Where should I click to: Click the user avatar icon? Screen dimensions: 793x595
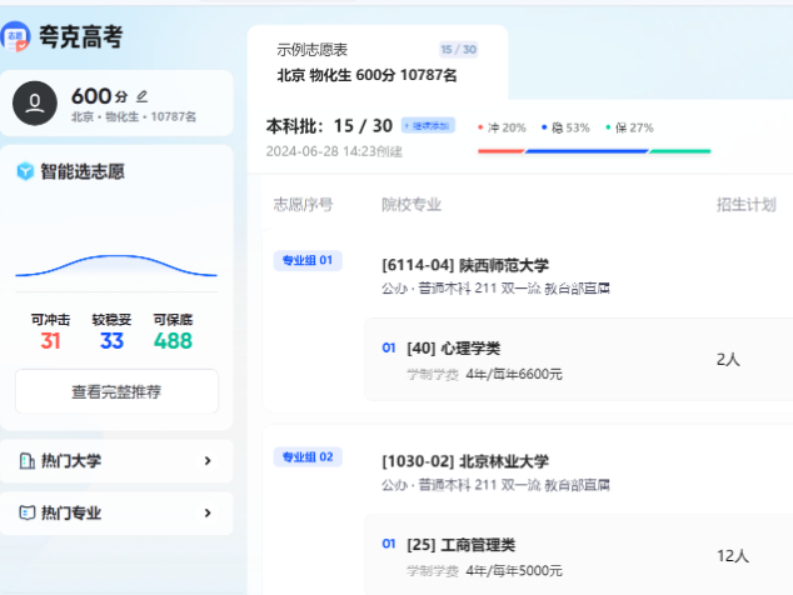(34, 103)
